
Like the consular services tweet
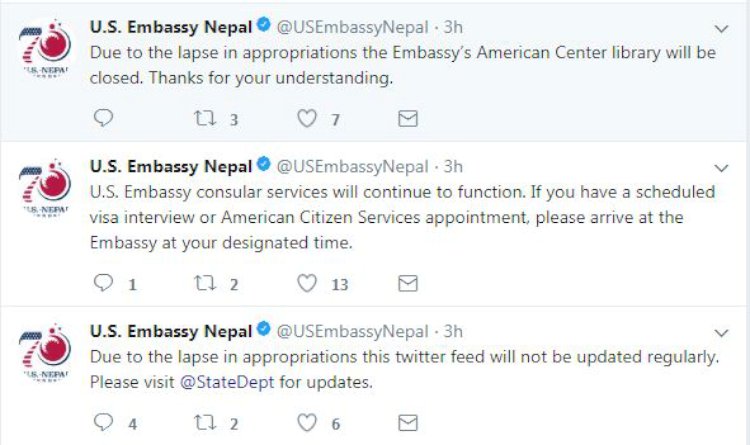pyautogui.click(x=308, y=284)
